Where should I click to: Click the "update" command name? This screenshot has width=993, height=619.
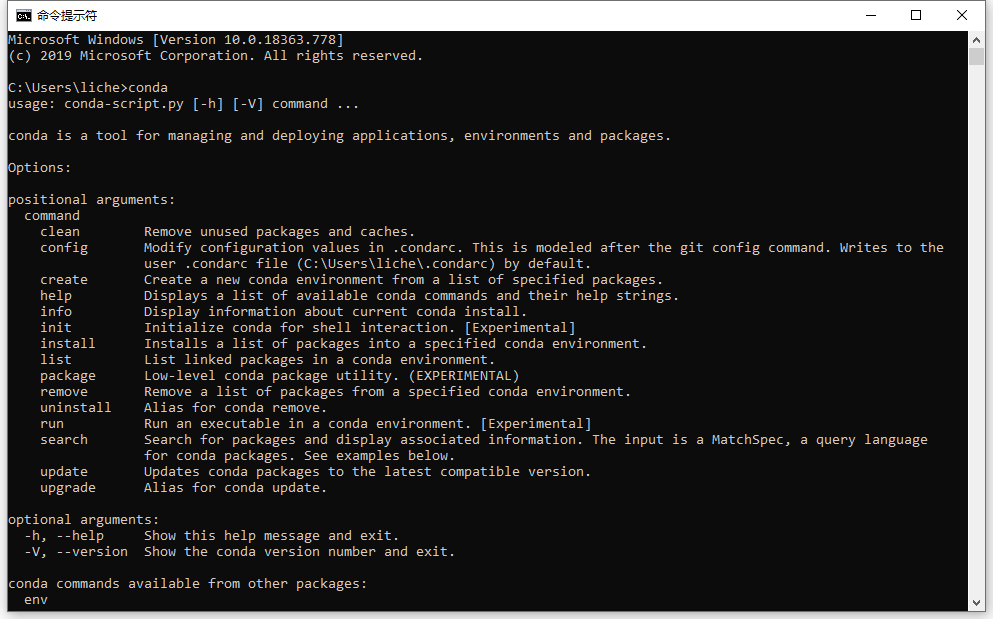pos(64,472)
